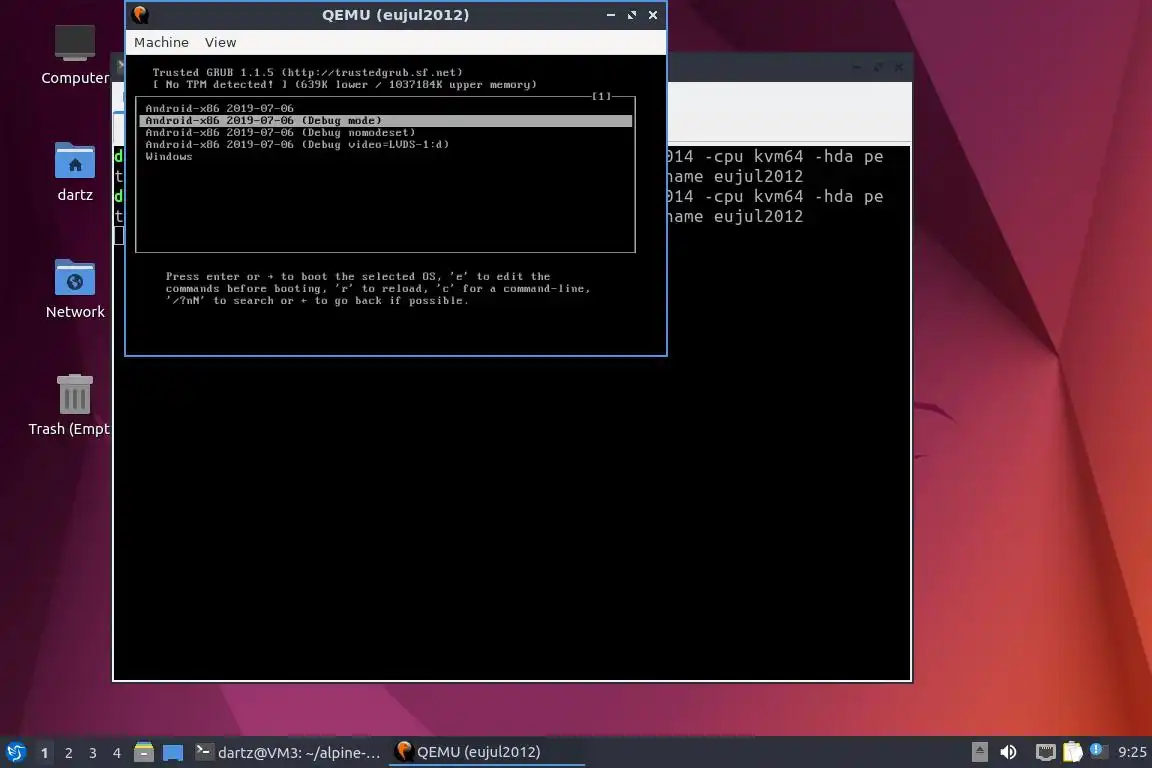Screen dimensions: 1152x768
Task: Click the wired network tray icon
Action: click(x=1045, y=752)
